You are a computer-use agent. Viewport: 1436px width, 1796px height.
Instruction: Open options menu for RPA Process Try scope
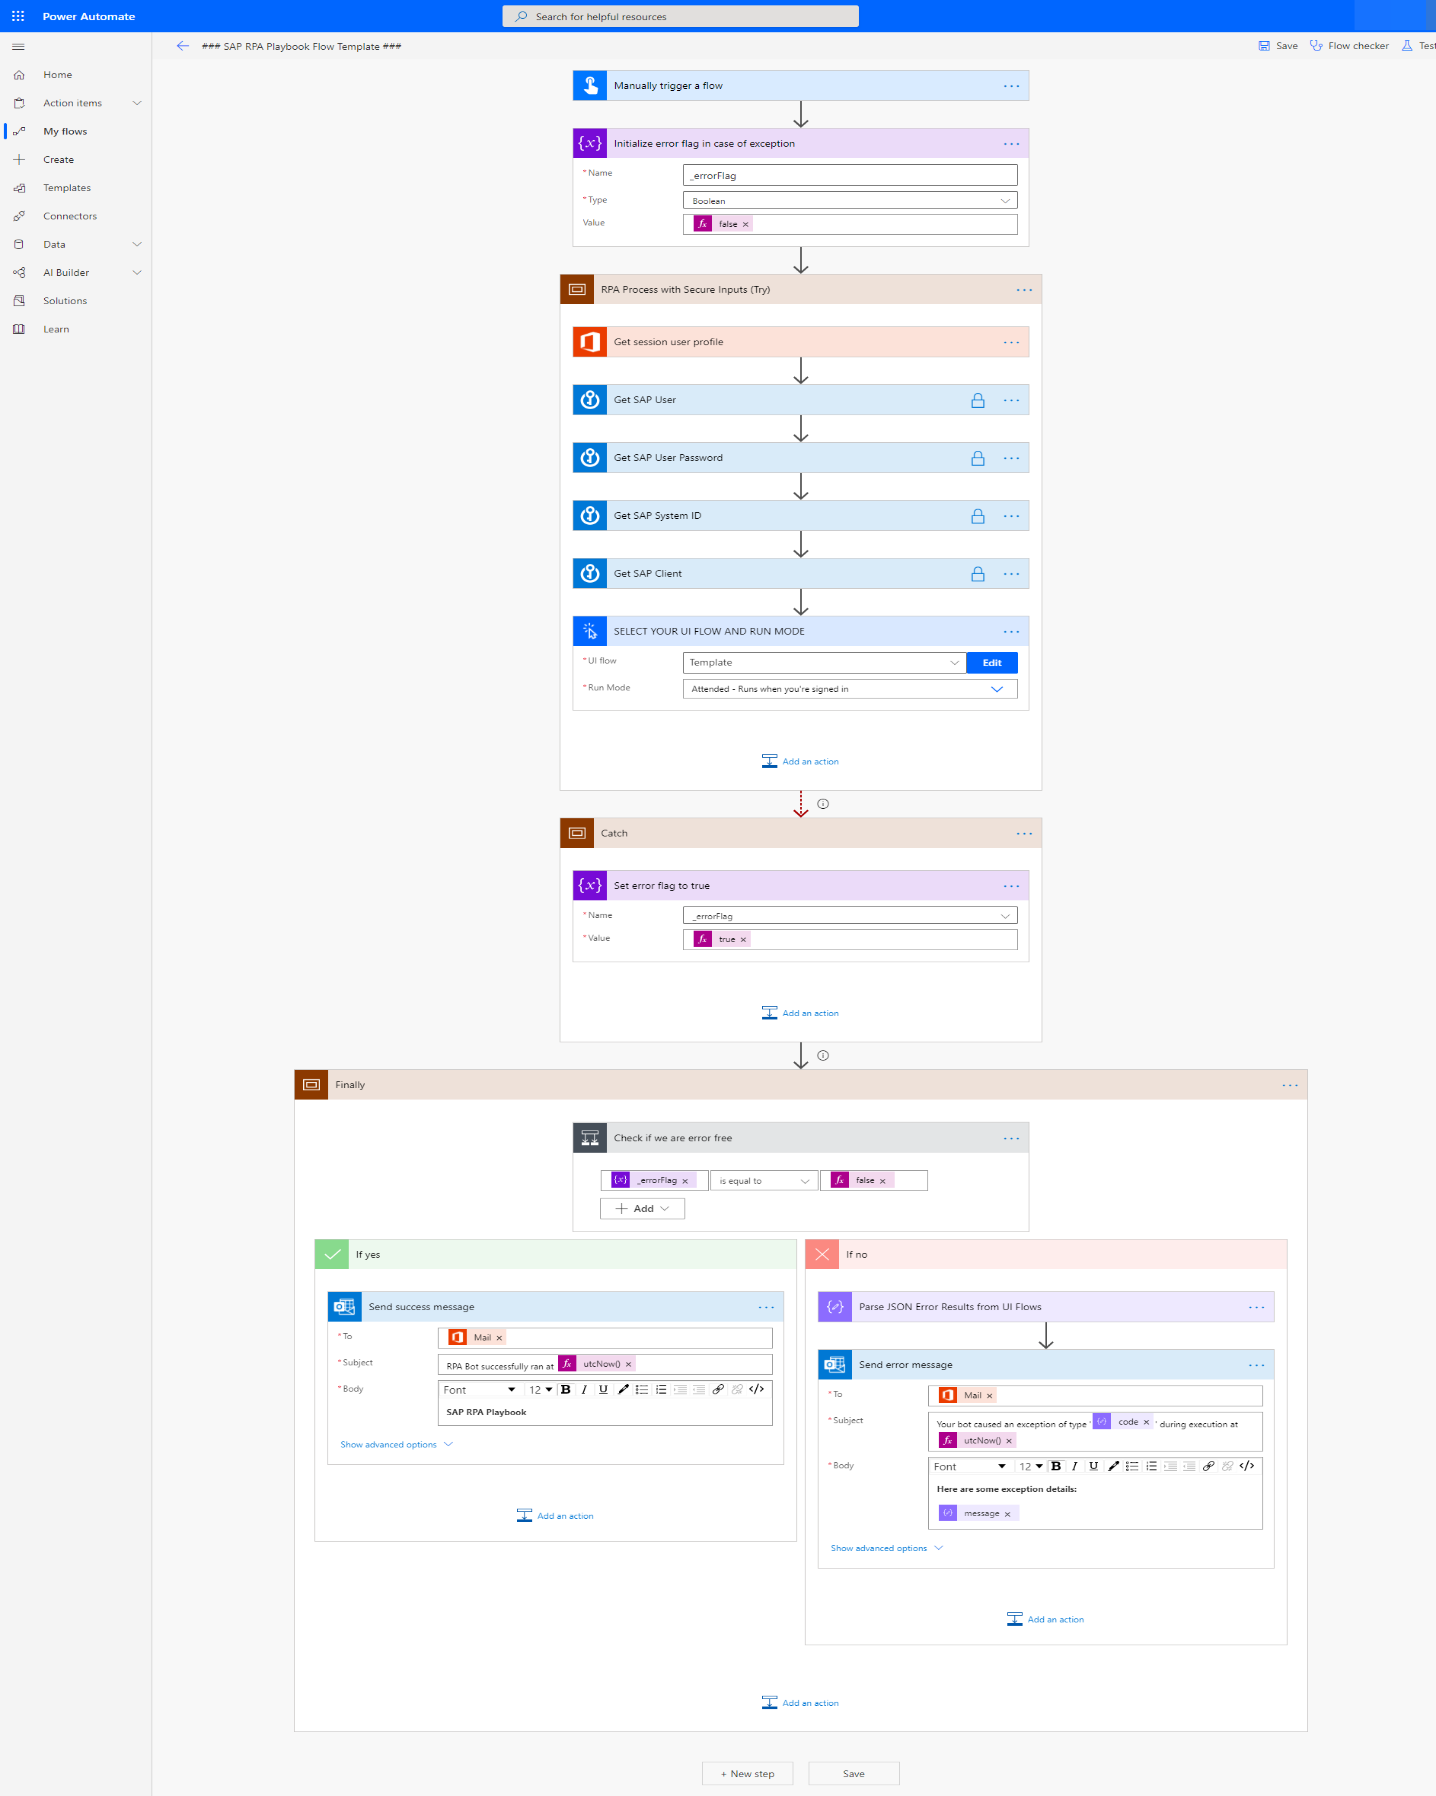1025,290
